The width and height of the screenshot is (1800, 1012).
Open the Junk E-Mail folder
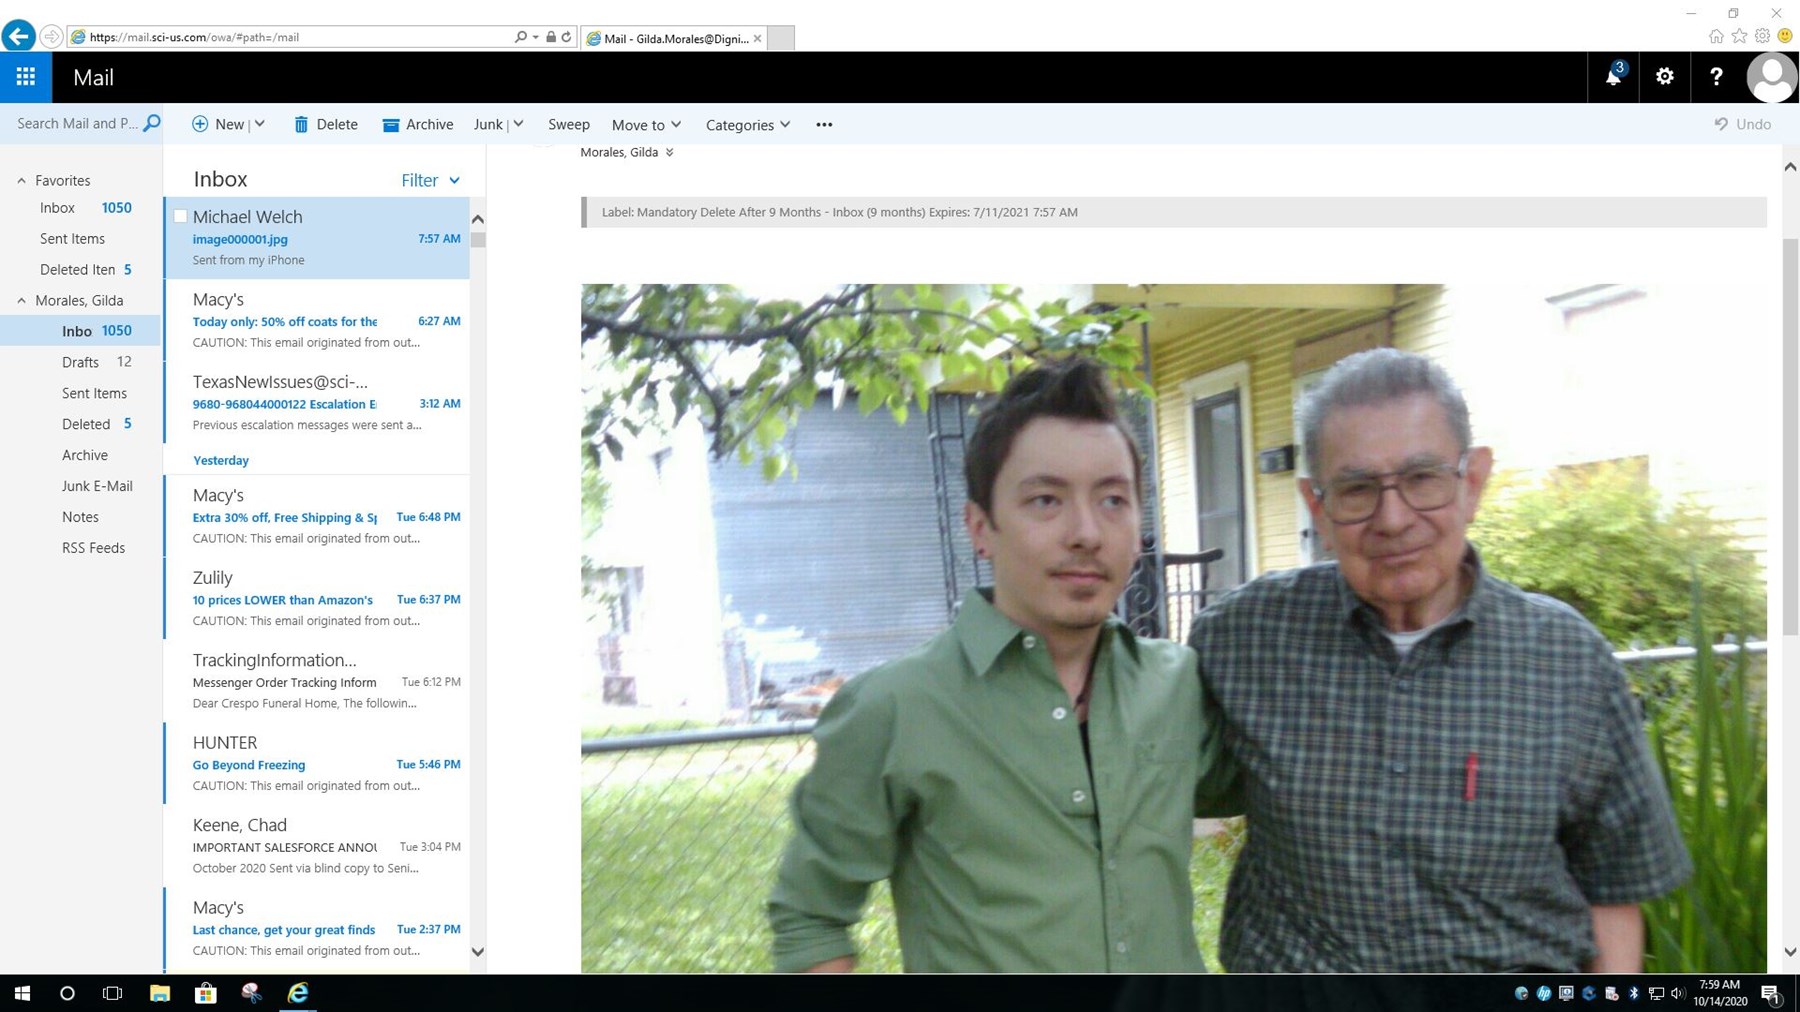(97, 486)
